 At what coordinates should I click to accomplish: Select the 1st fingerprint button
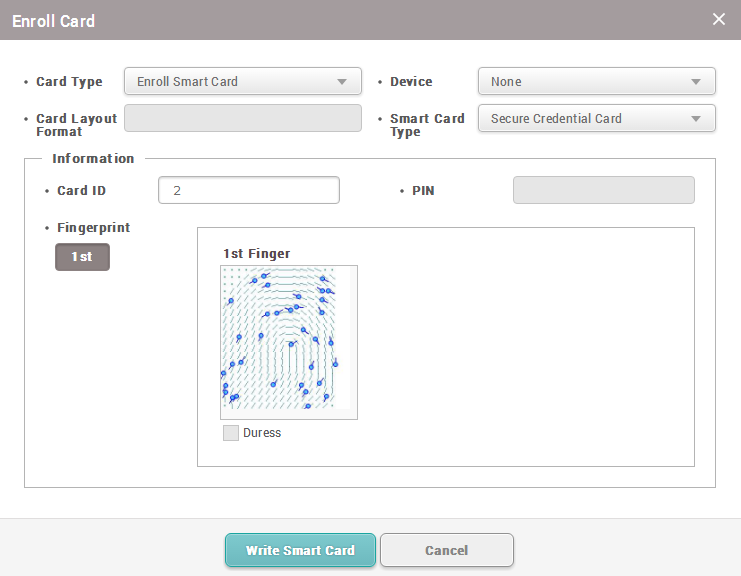pyautogui.click(x=82, y=257)
